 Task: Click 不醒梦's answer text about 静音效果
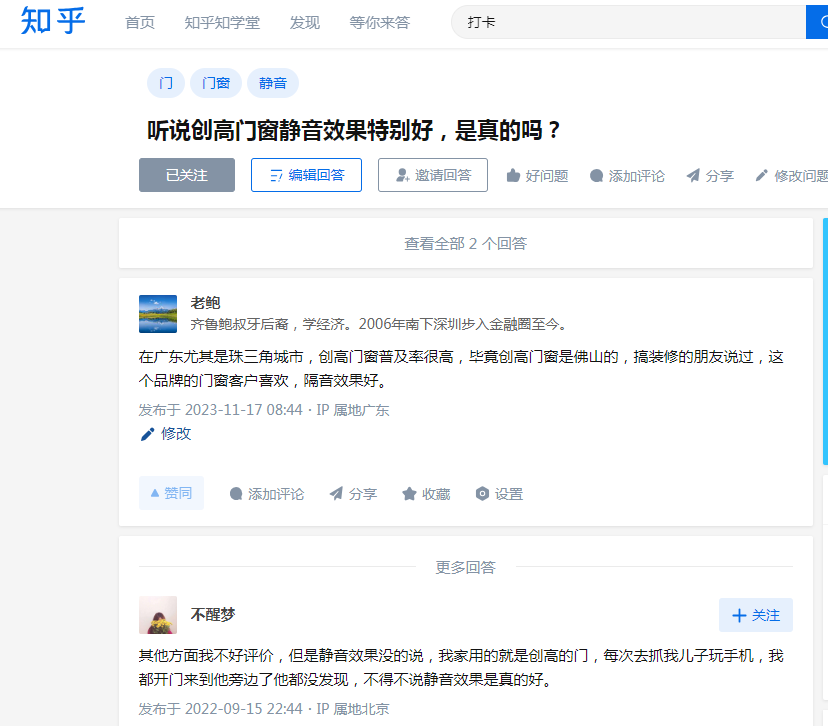[x=461, y=667]
